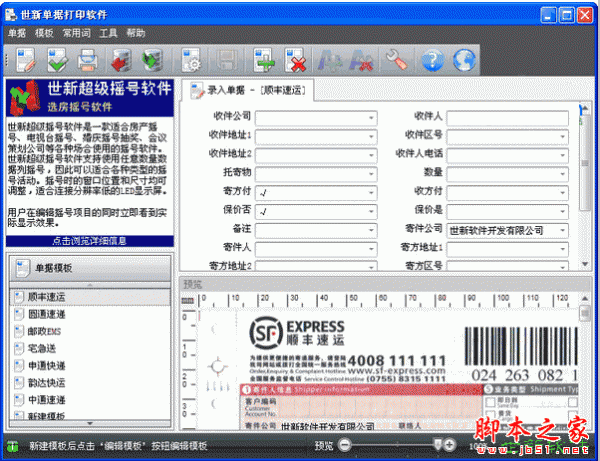Select 韵达快运 template in list

click(x=90, y=383)
